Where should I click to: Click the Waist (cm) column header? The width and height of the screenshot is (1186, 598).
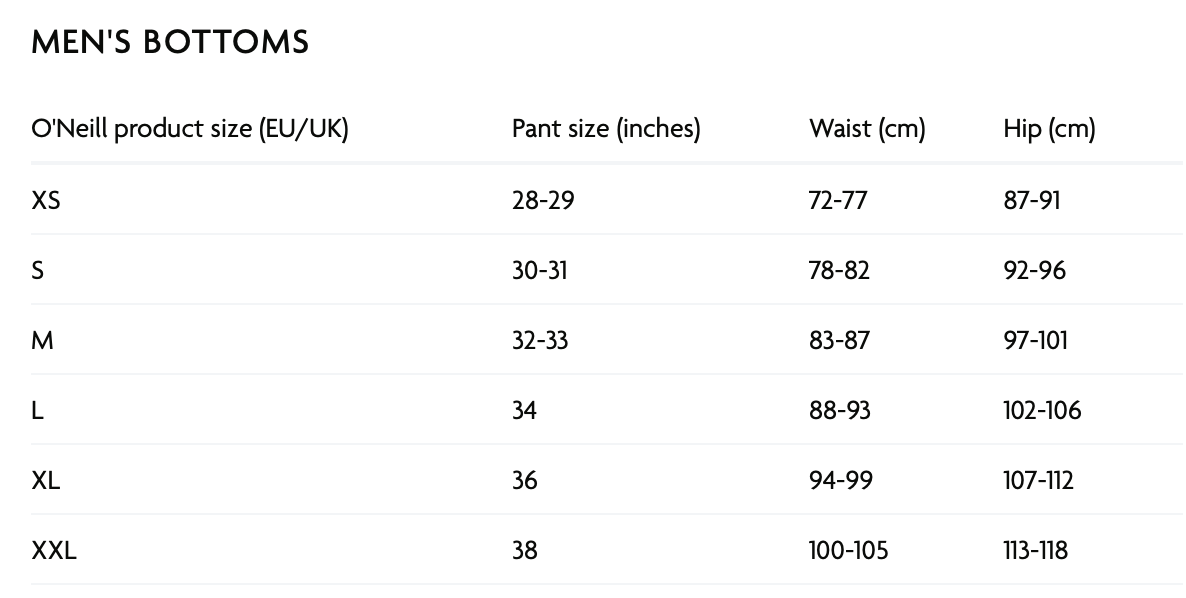pos(867,129)
